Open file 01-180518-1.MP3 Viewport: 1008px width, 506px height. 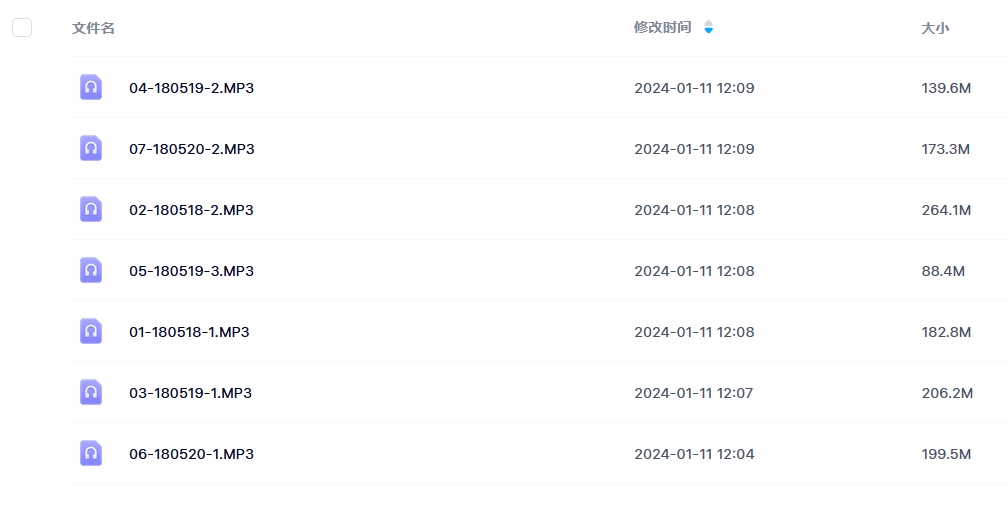click(x=189, y=332)
